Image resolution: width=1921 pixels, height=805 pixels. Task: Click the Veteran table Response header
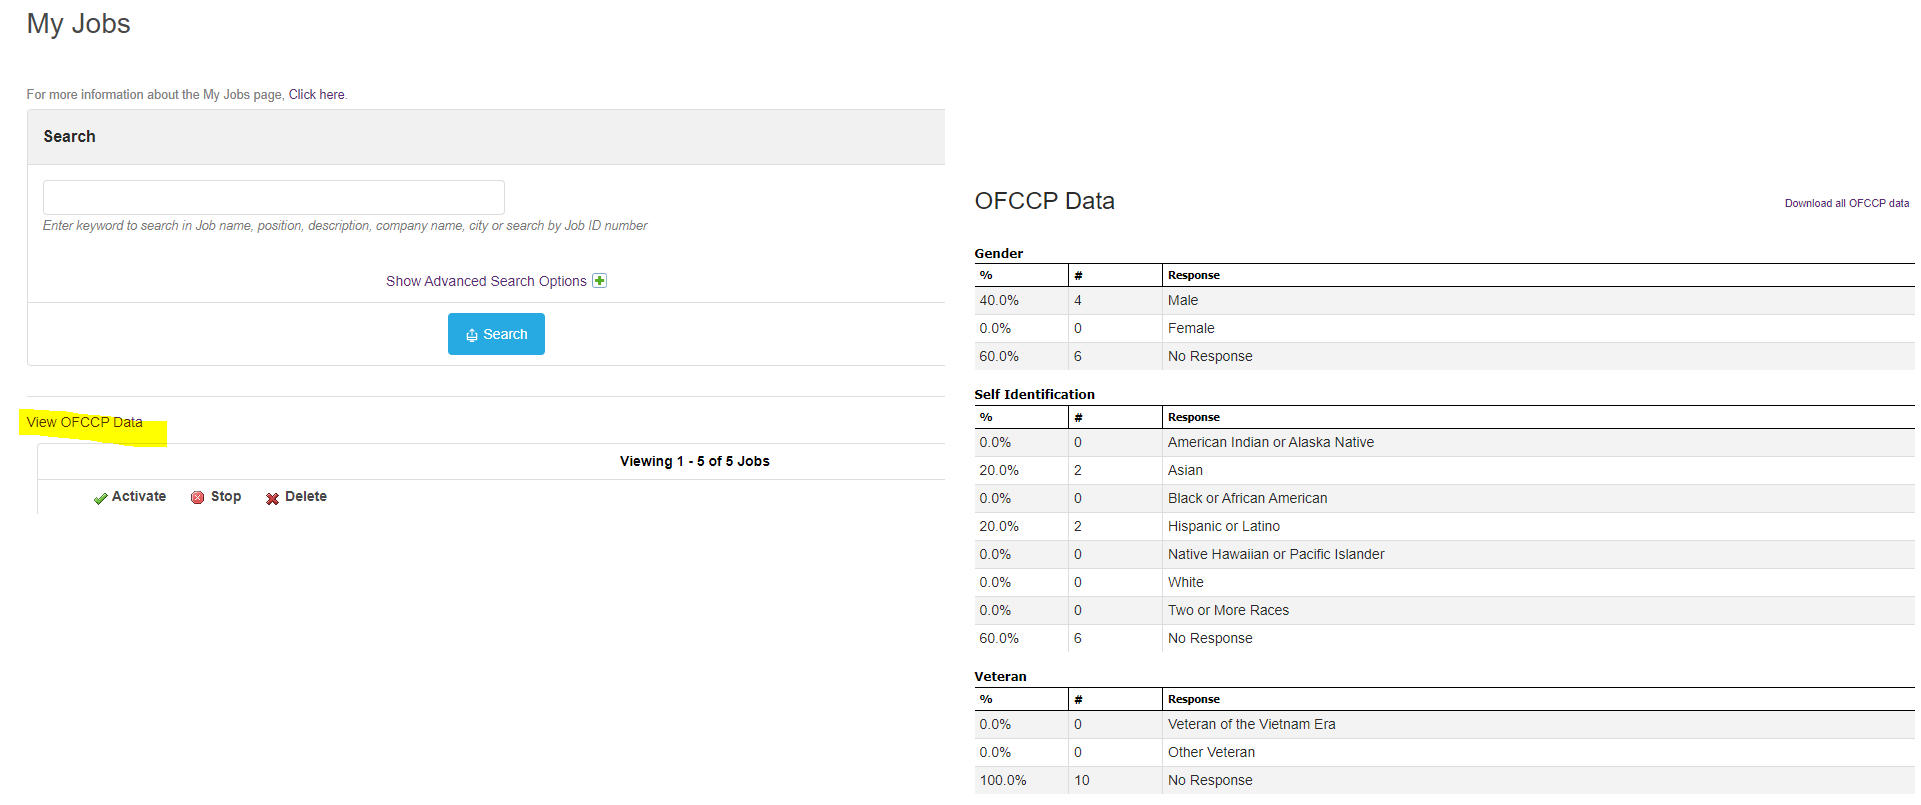[x=1193, y=699]
